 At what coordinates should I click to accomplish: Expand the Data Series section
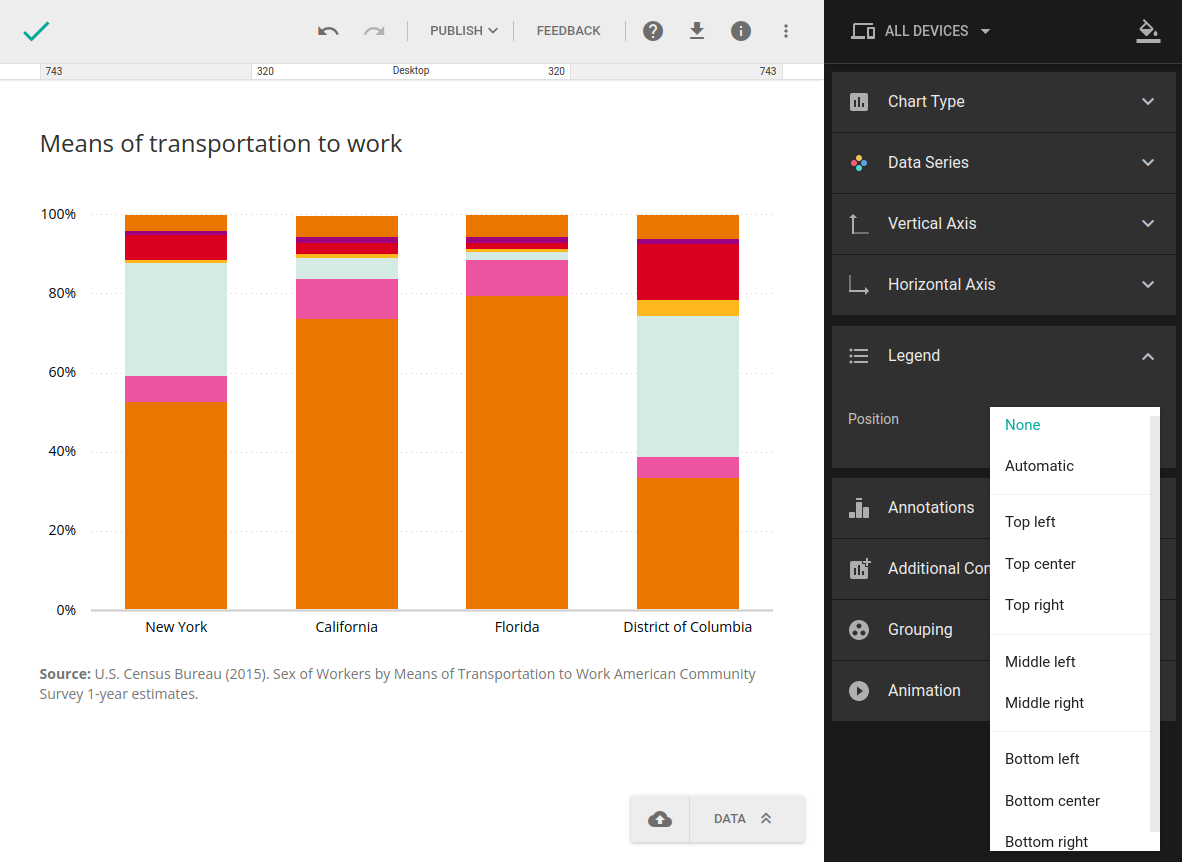1003,163
